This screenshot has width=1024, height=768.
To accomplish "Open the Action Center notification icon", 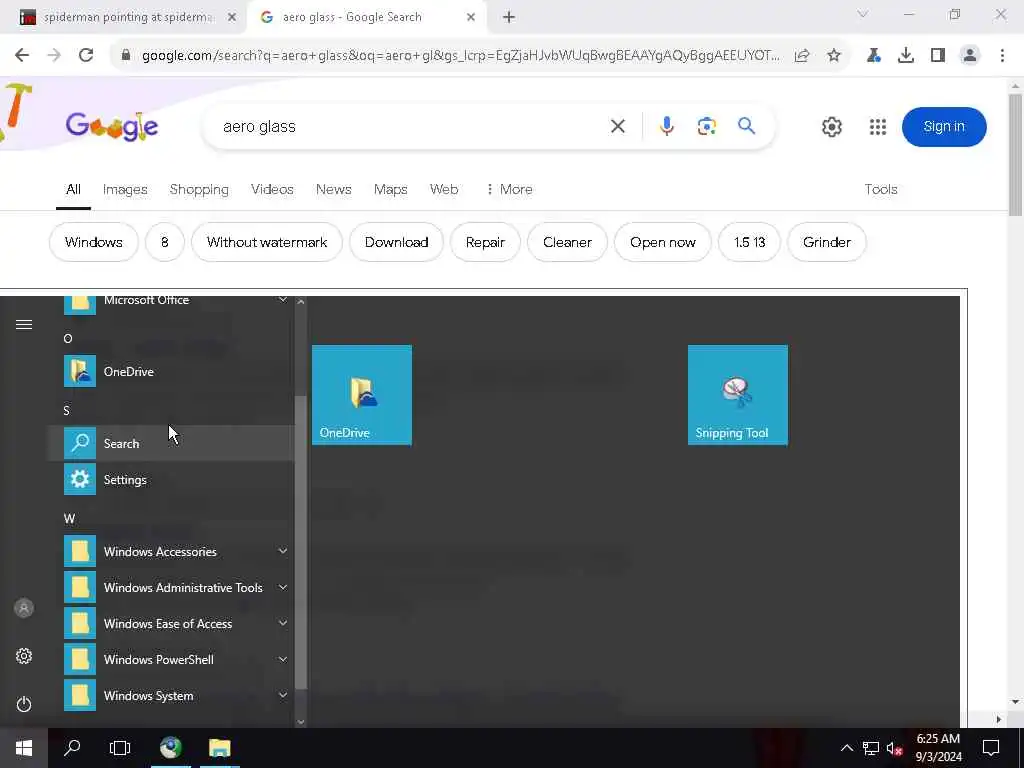I will coord(991,748).
